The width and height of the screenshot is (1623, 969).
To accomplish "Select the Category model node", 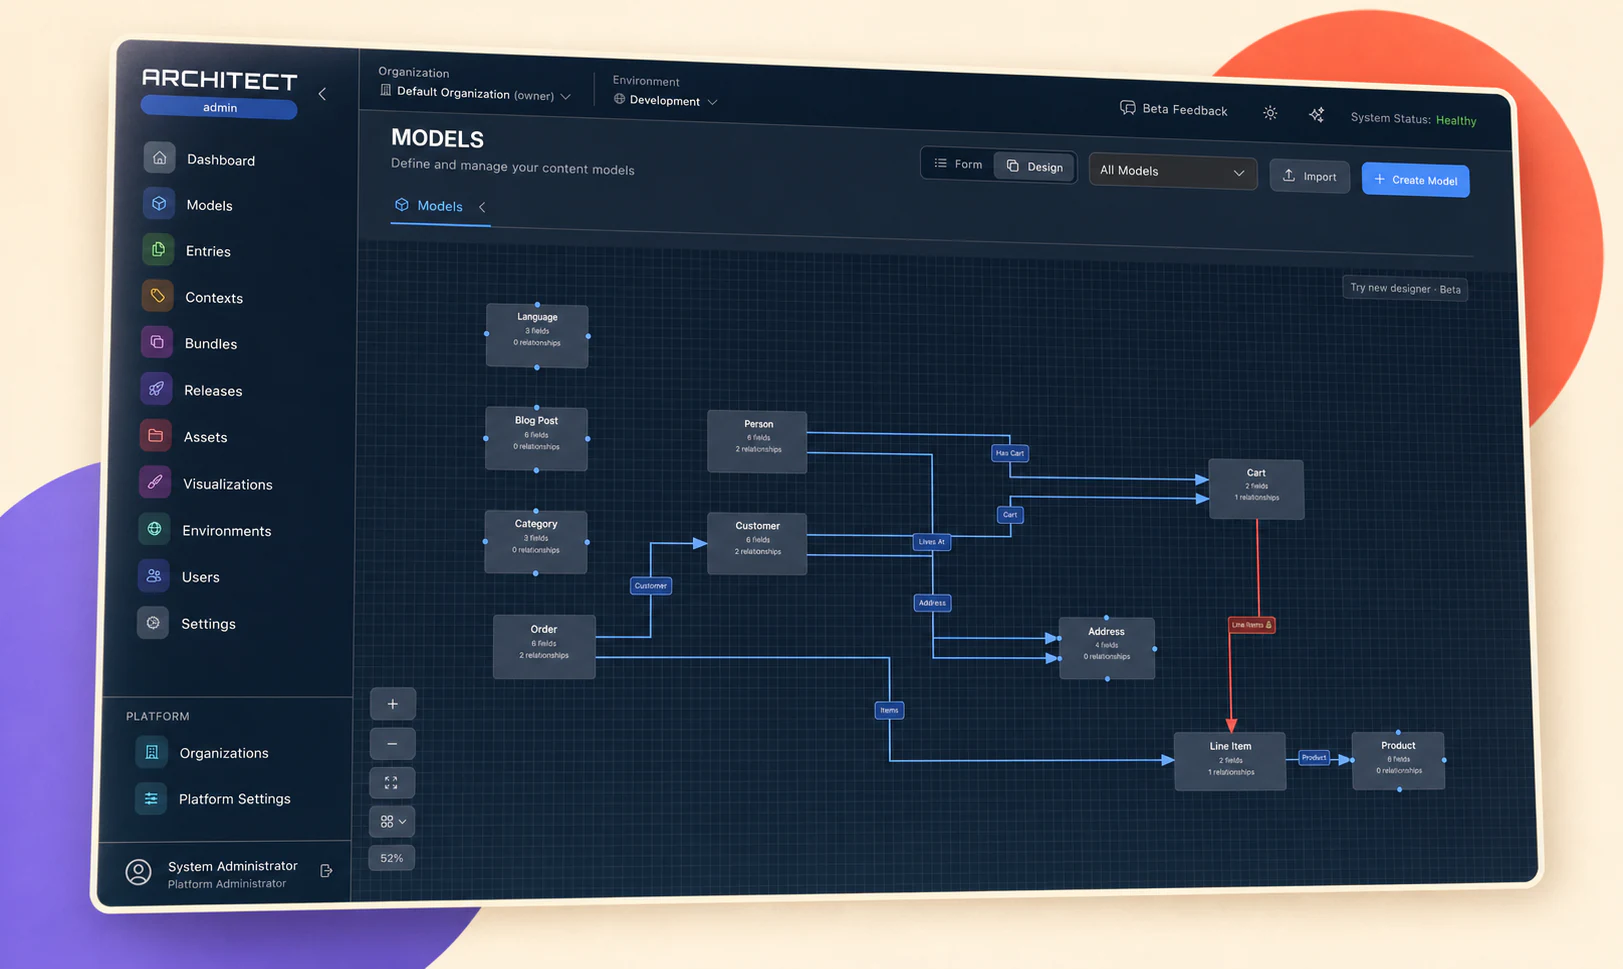I will (536, 542).
